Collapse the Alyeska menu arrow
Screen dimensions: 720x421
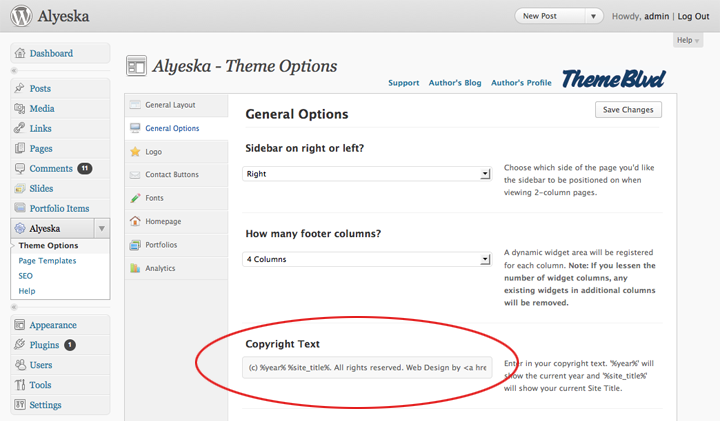tap(102, 228)
